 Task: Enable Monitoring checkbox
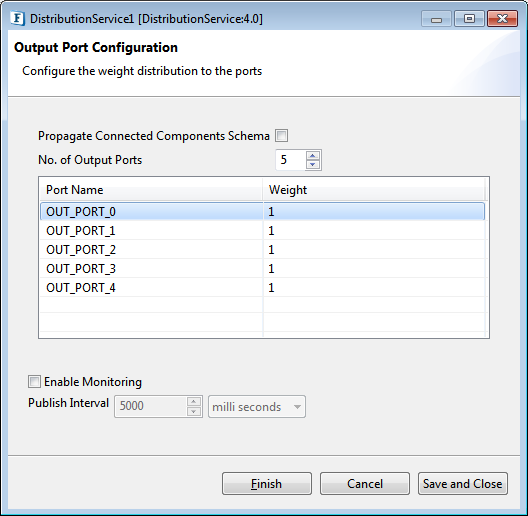34,382
